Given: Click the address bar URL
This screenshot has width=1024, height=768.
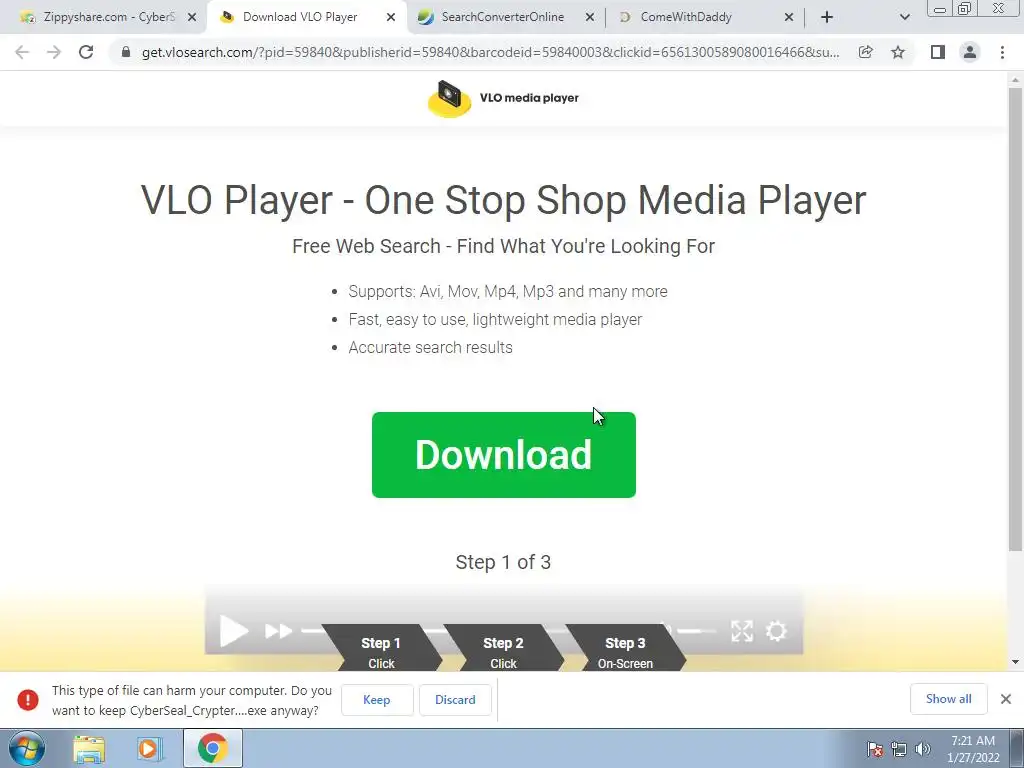Looking at the screenshot, I should (x=490, y=52).
